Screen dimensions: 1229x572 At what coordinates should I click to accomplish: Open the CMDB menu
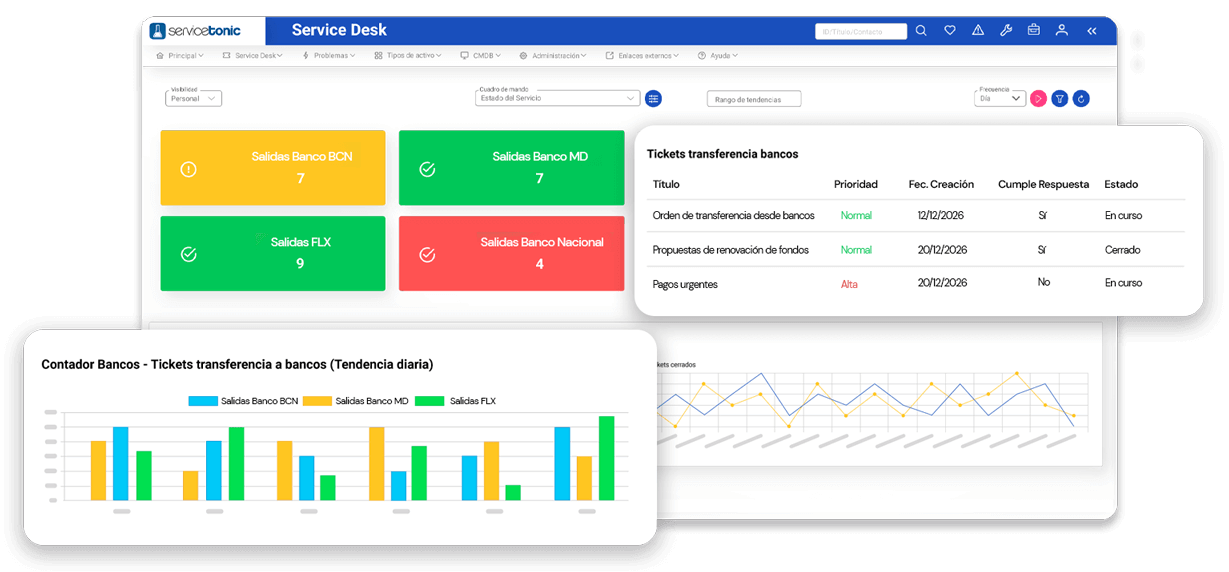pos(481,56)
